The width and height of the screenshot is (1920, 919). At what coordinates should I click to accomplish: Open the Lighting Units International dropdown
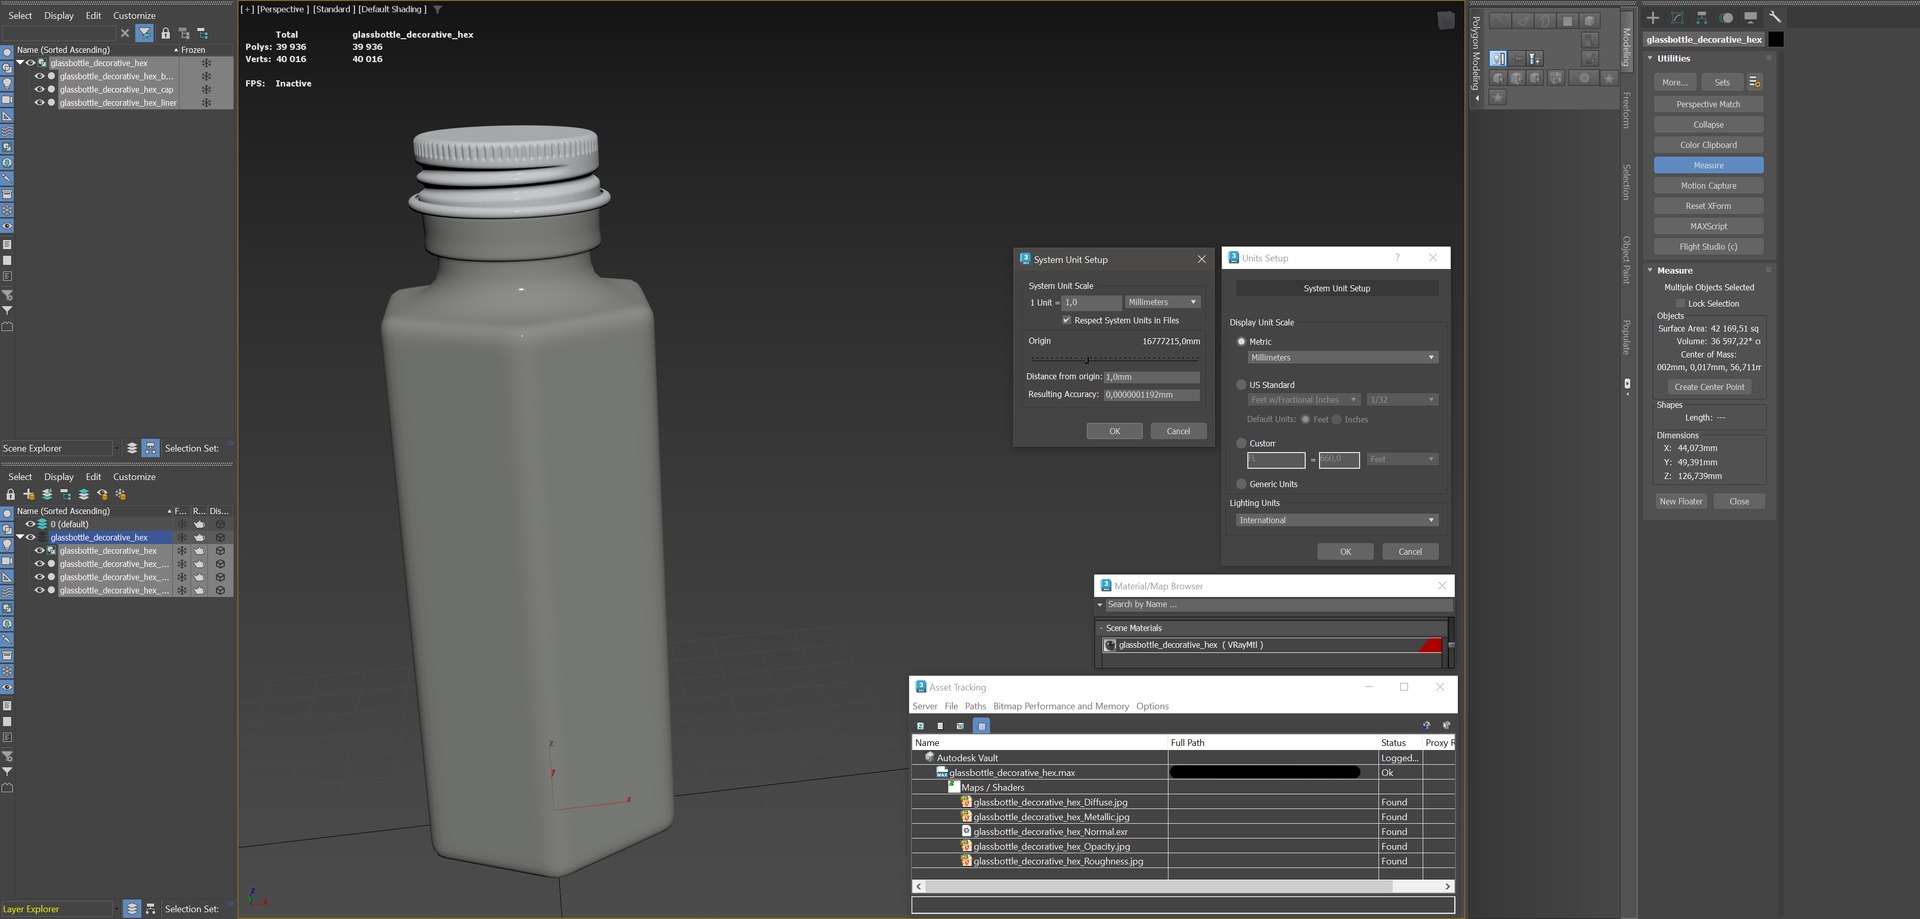1337,520
